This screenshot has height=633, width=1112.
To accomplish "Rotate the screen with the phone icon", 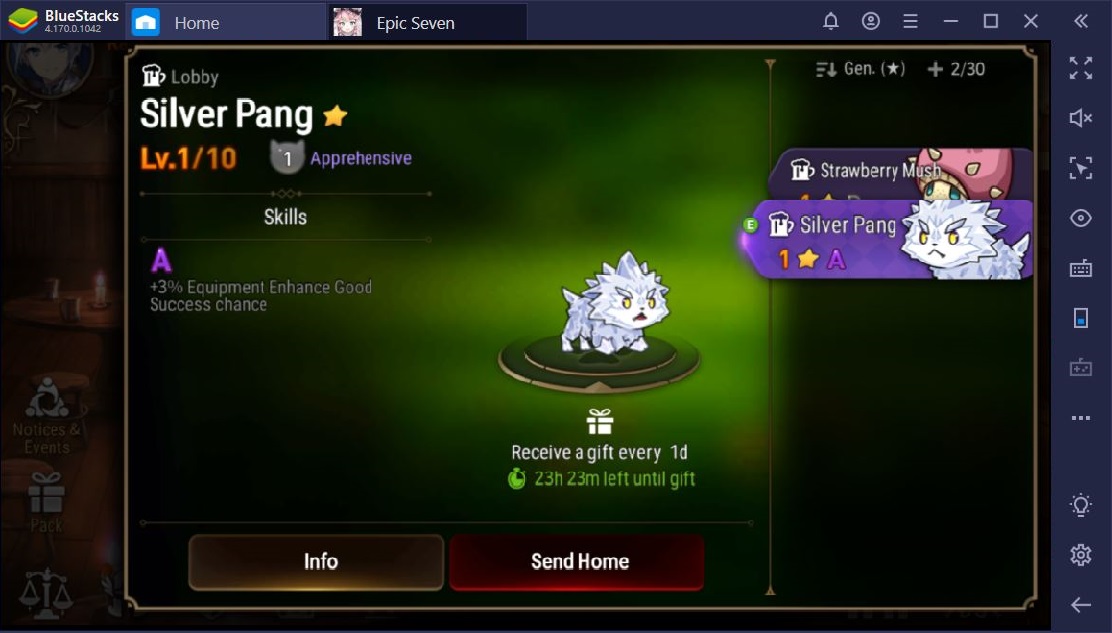I will pos(1080,318).
